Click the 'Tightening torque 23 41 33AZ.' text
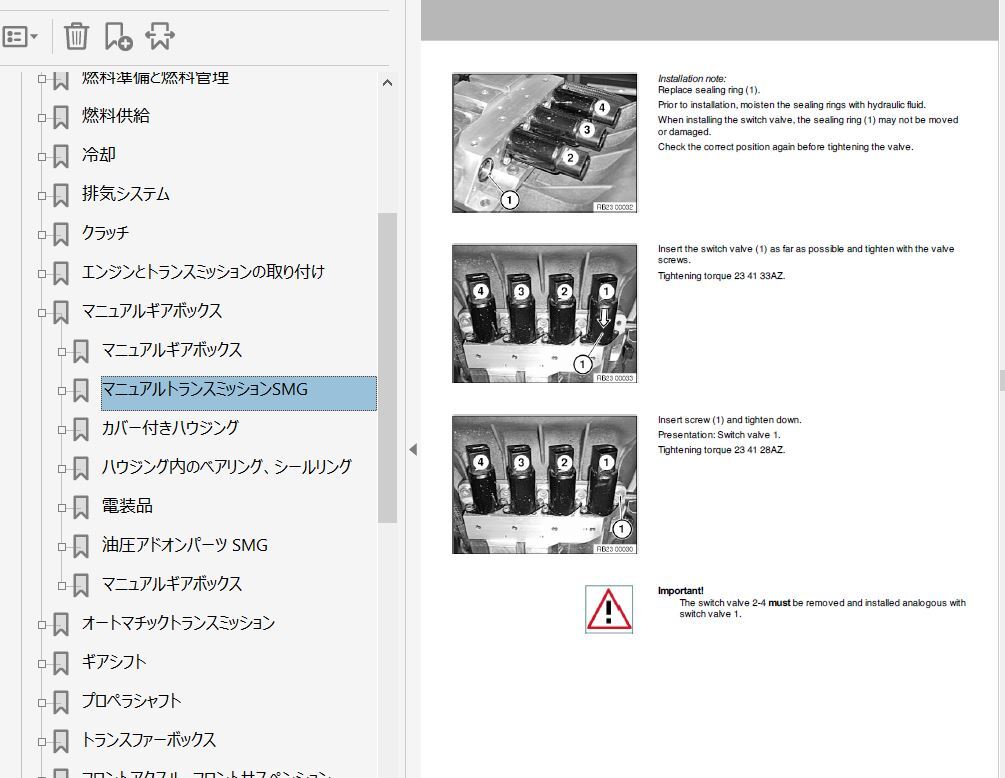This screenshot has width=1005, height=778. point(721,276)
